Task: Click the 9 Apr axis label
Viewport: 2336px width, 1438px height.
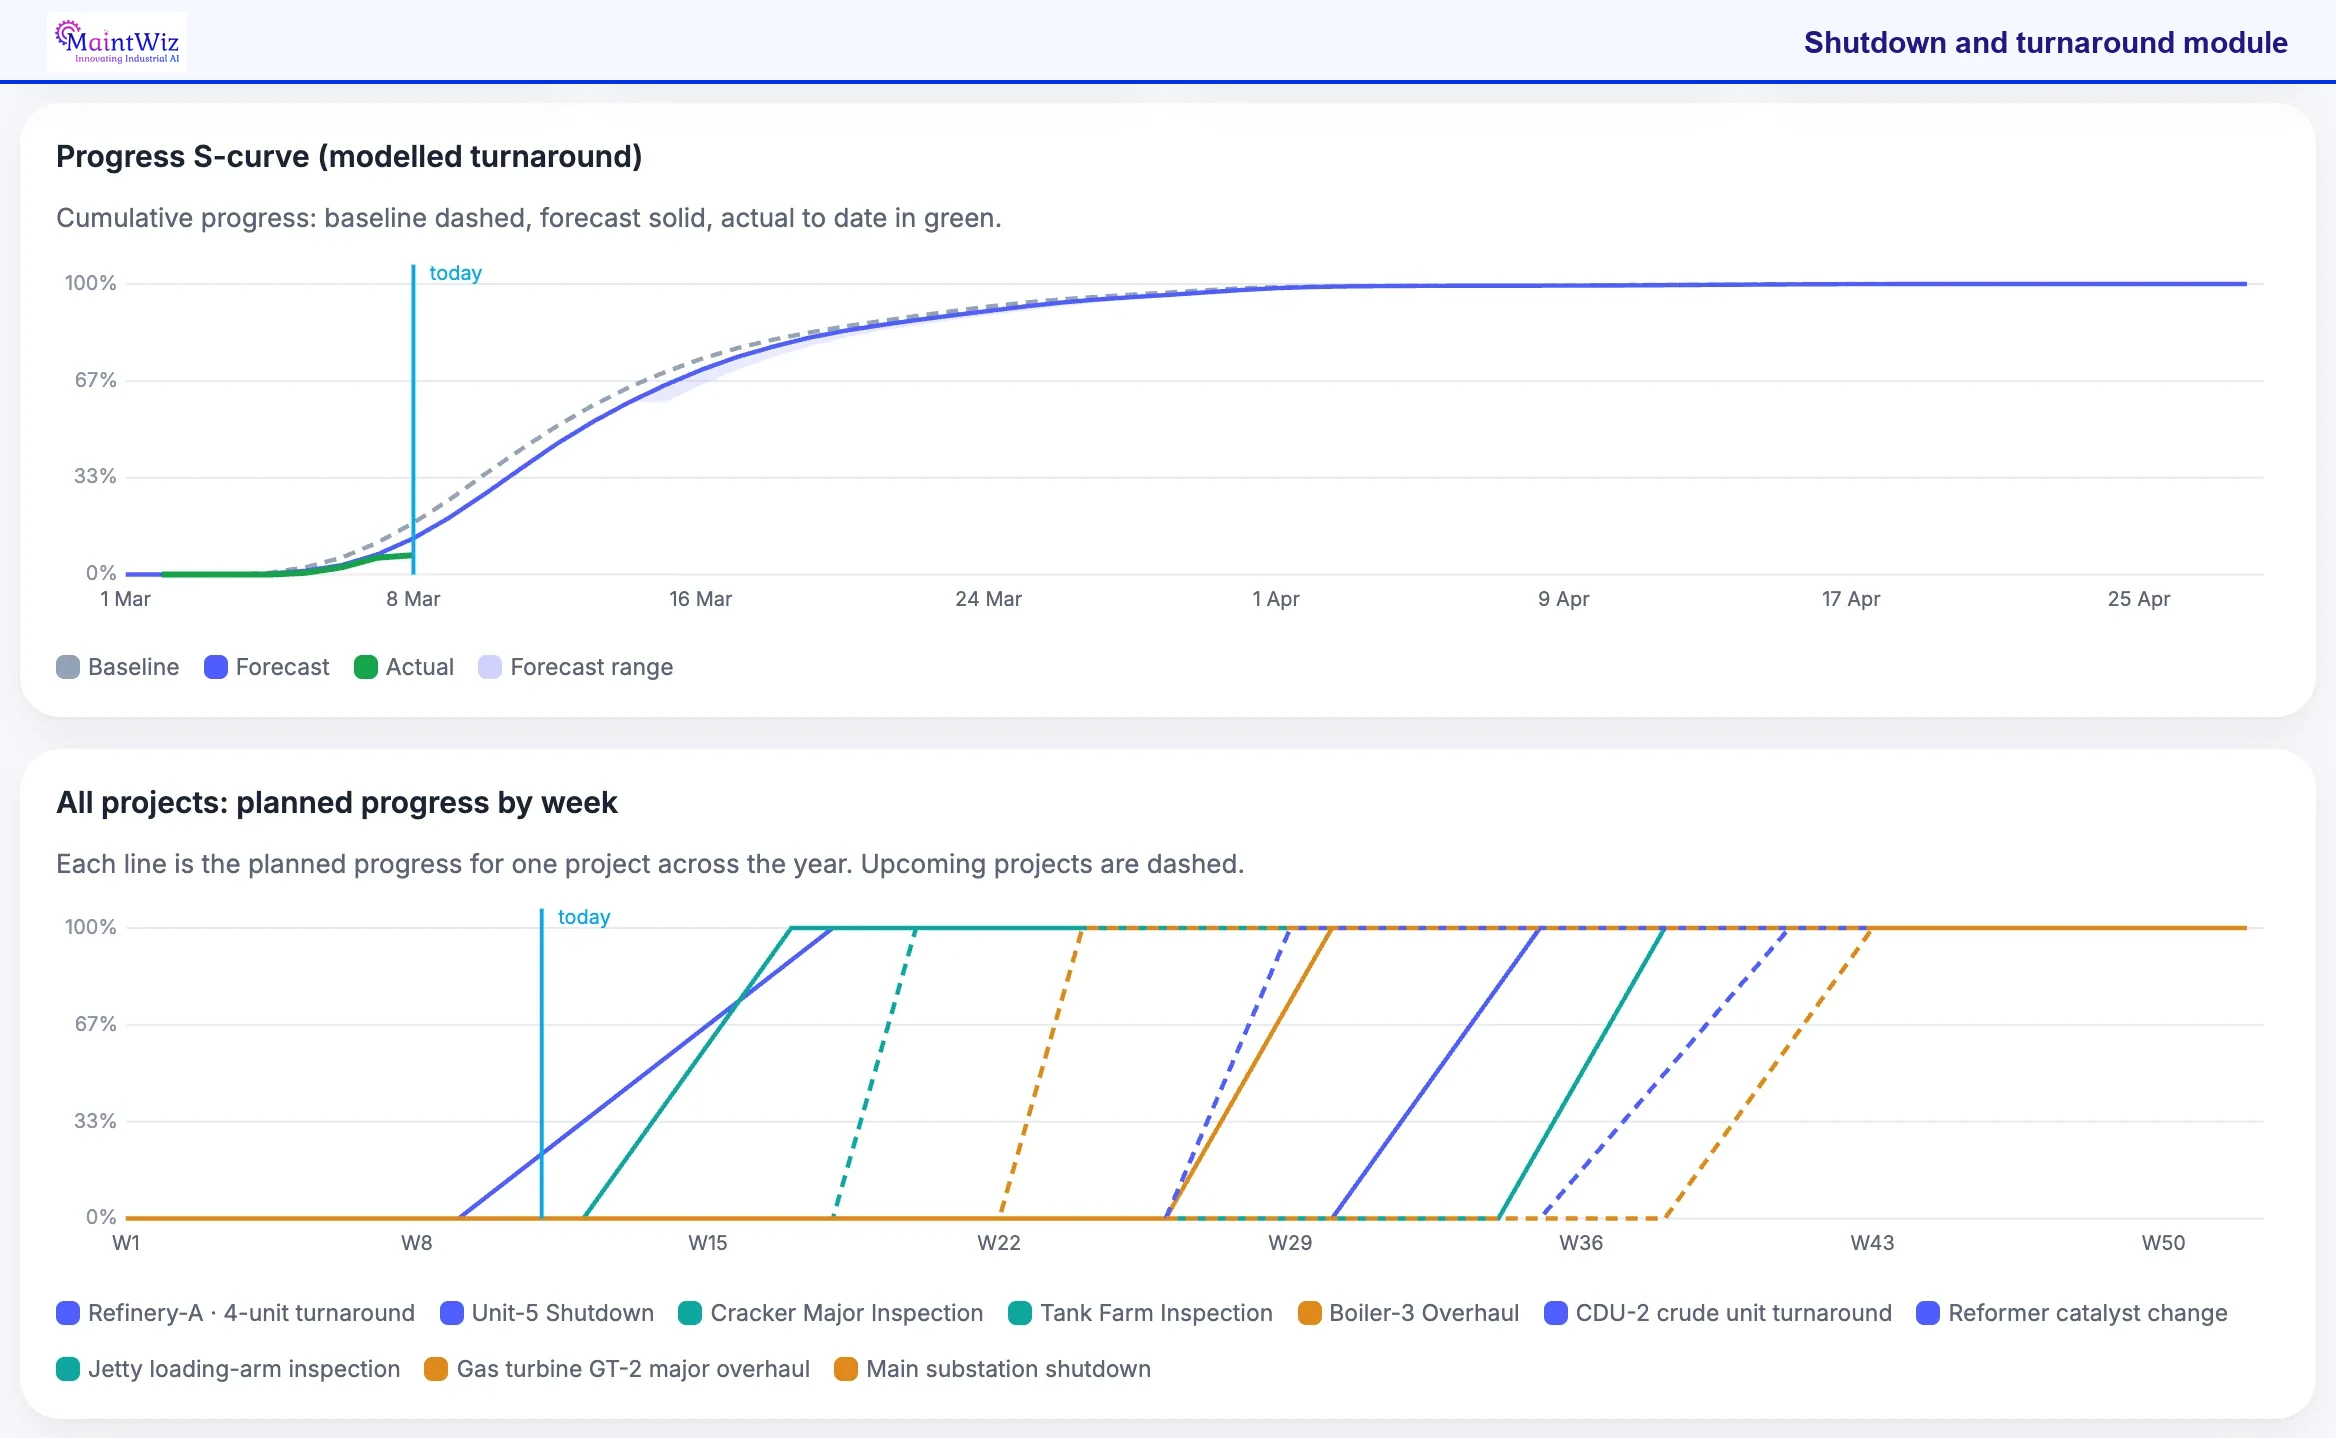Action: [1563, 599]
